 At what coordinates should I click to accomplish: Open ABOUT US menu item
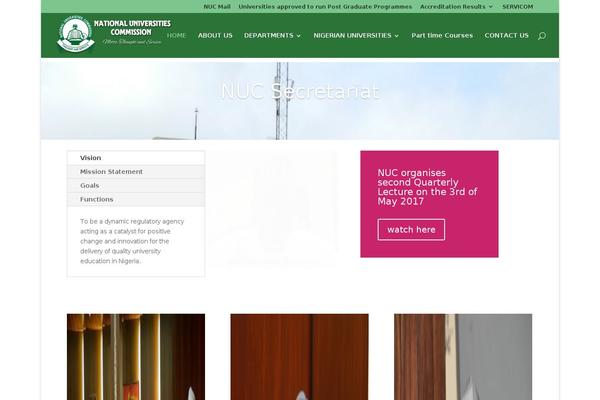(215, 35)
